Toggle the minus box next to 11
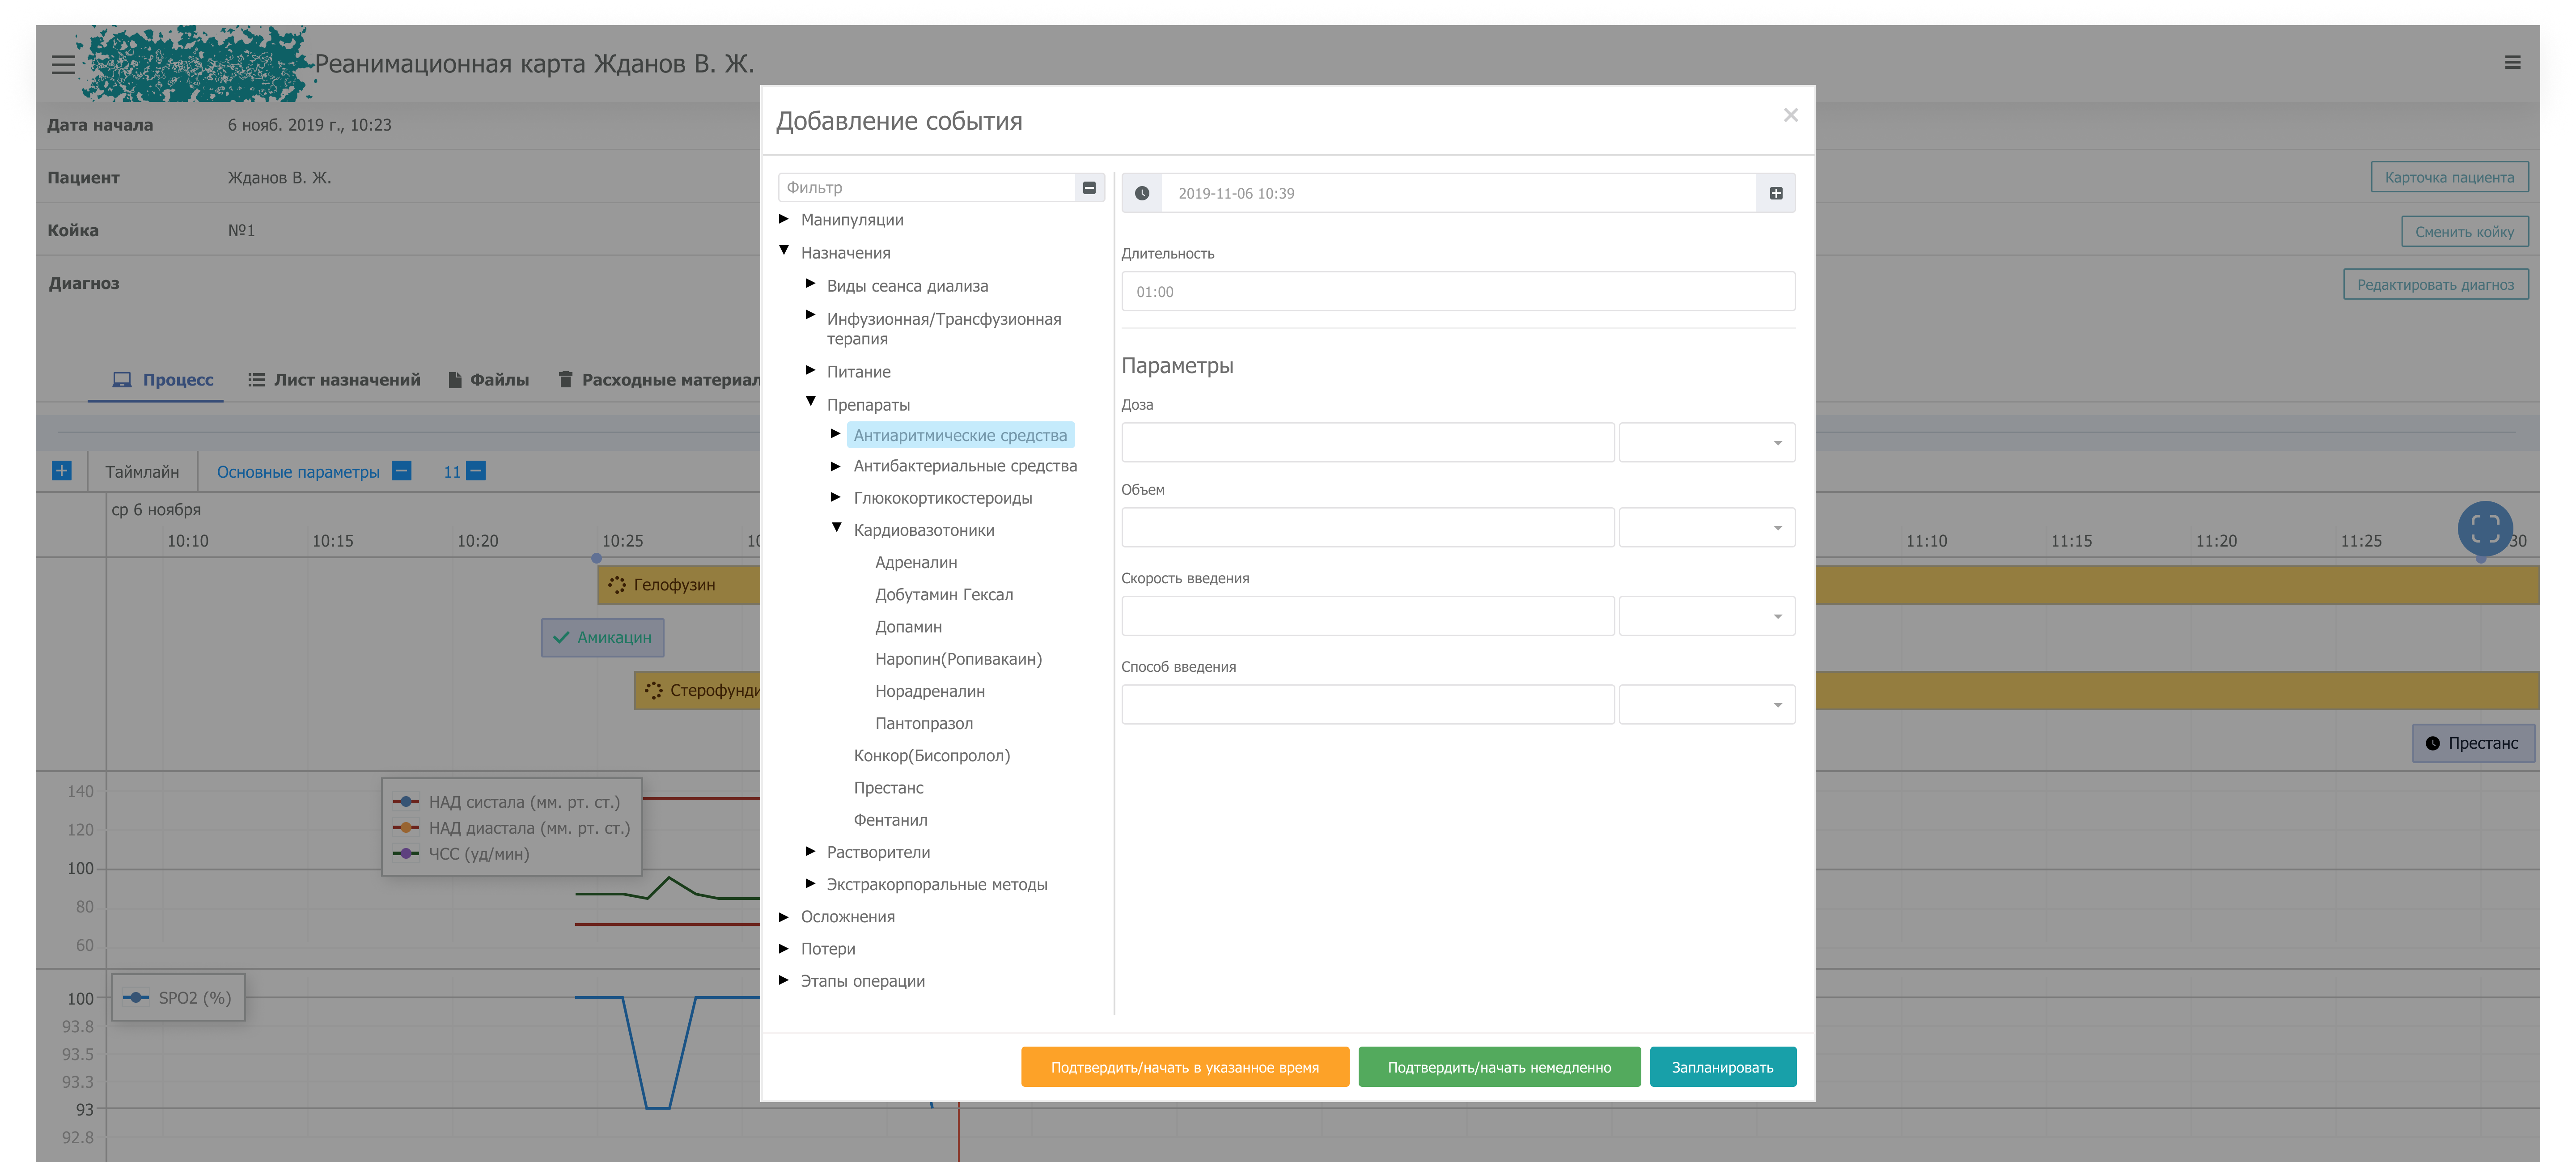This screenshot has height=1162, width=2576. tap(476, 471)
